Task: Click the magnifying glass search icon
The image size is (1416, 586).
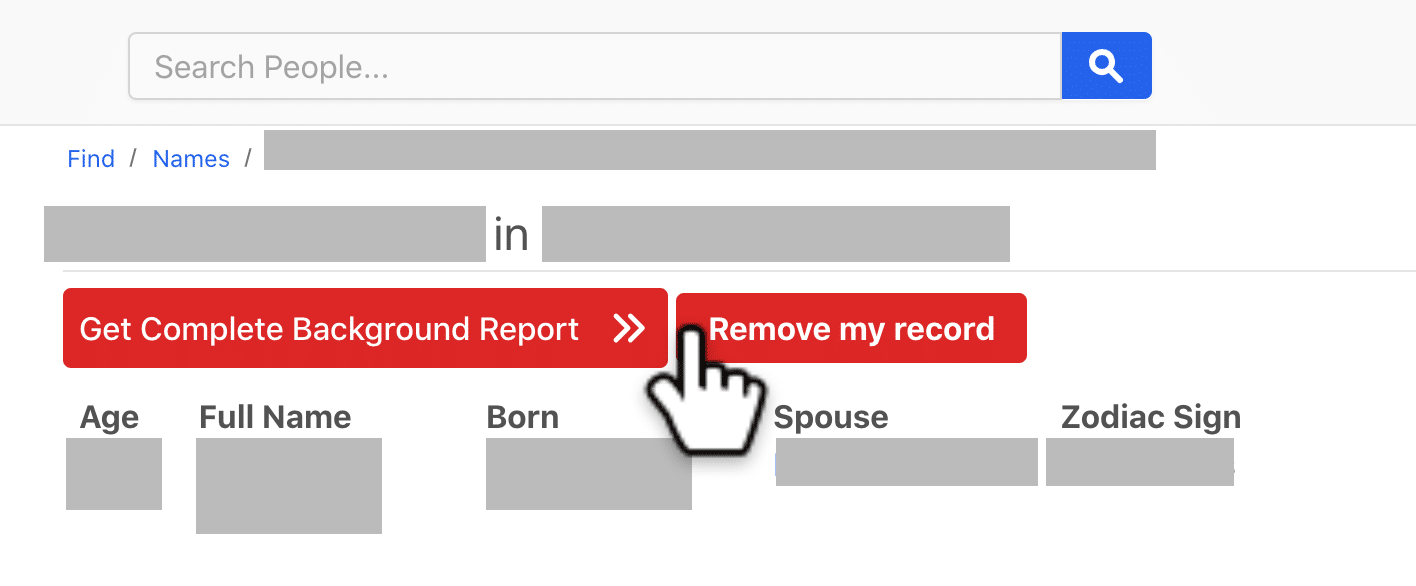Action: [x=1106, y=66]
